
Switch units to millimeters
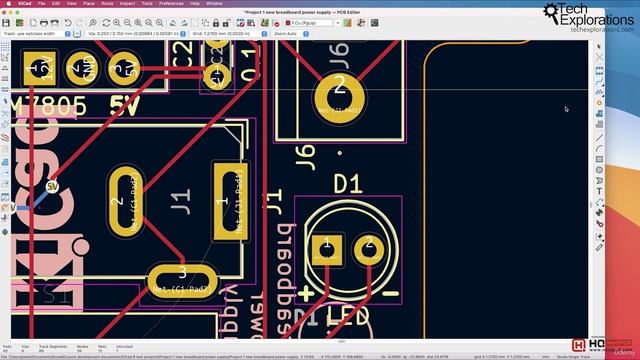click(x=5, y=89)
